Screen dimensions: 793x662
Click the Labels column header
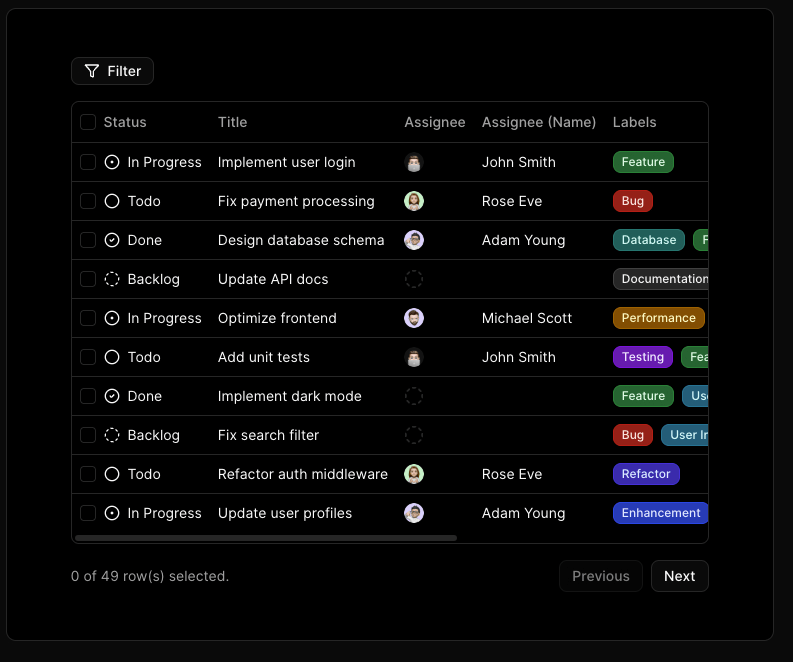pyautogui.click(x=634, y=122)
